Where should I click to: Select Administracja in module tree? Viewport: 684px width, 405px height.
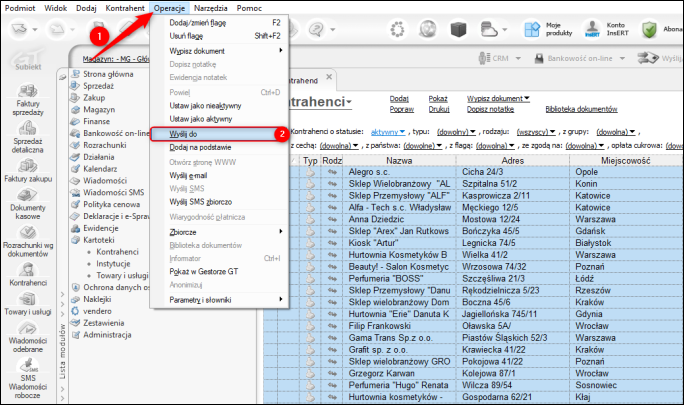107,335
